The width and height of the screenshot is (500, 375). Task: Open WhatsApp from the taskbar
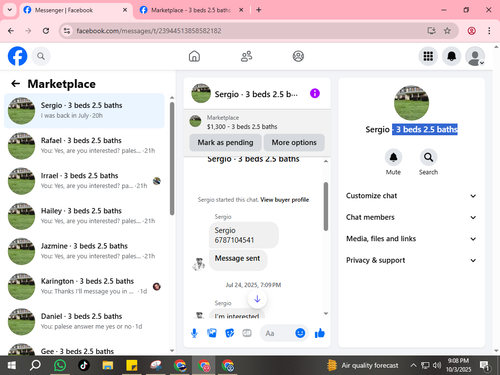tap(60, 365)
